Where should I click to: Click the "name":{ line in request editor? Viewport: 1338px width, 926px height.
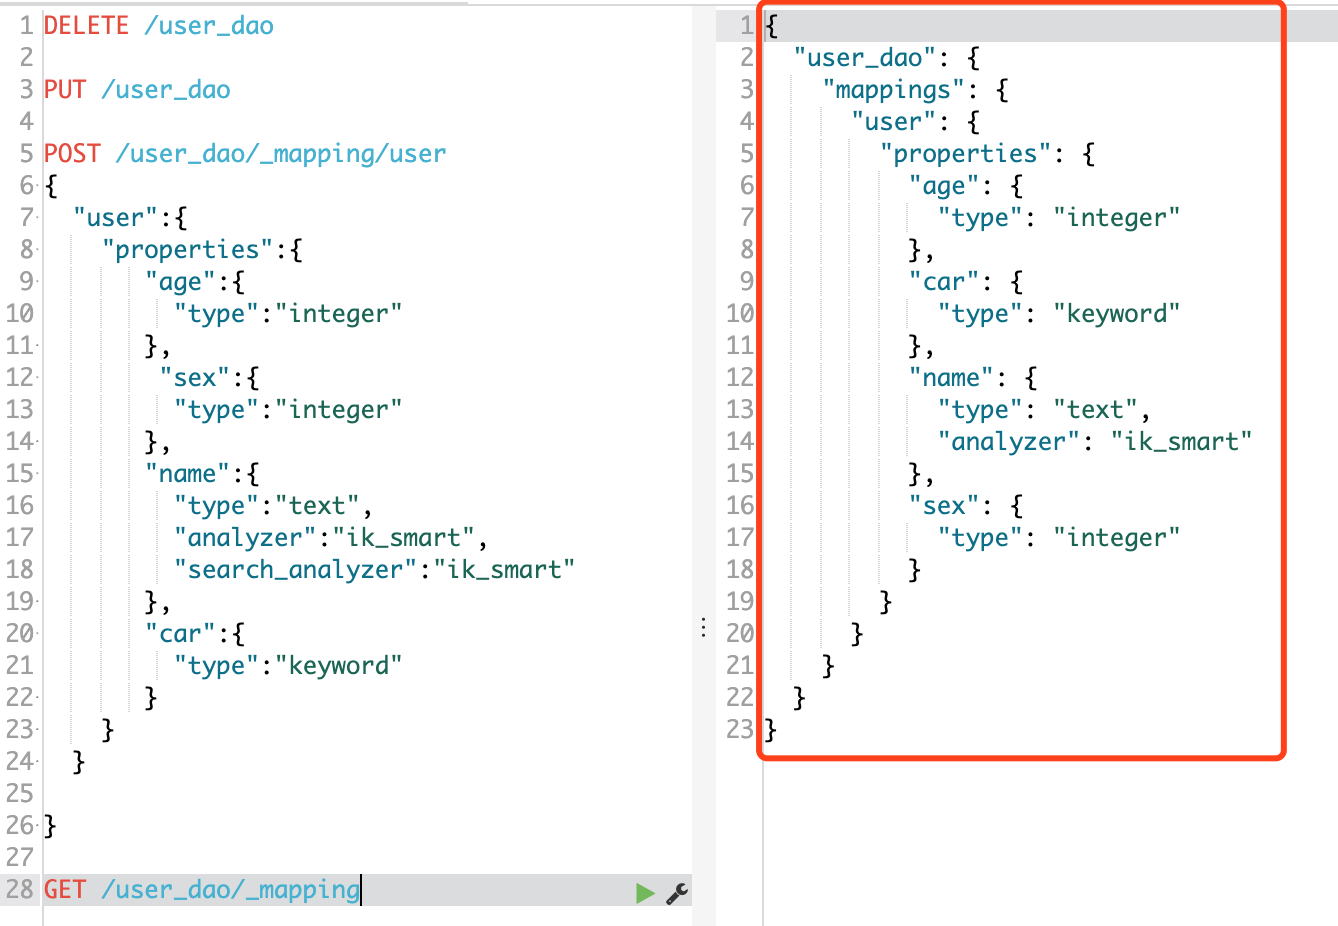pyautogui.click(x=202, y=474)
